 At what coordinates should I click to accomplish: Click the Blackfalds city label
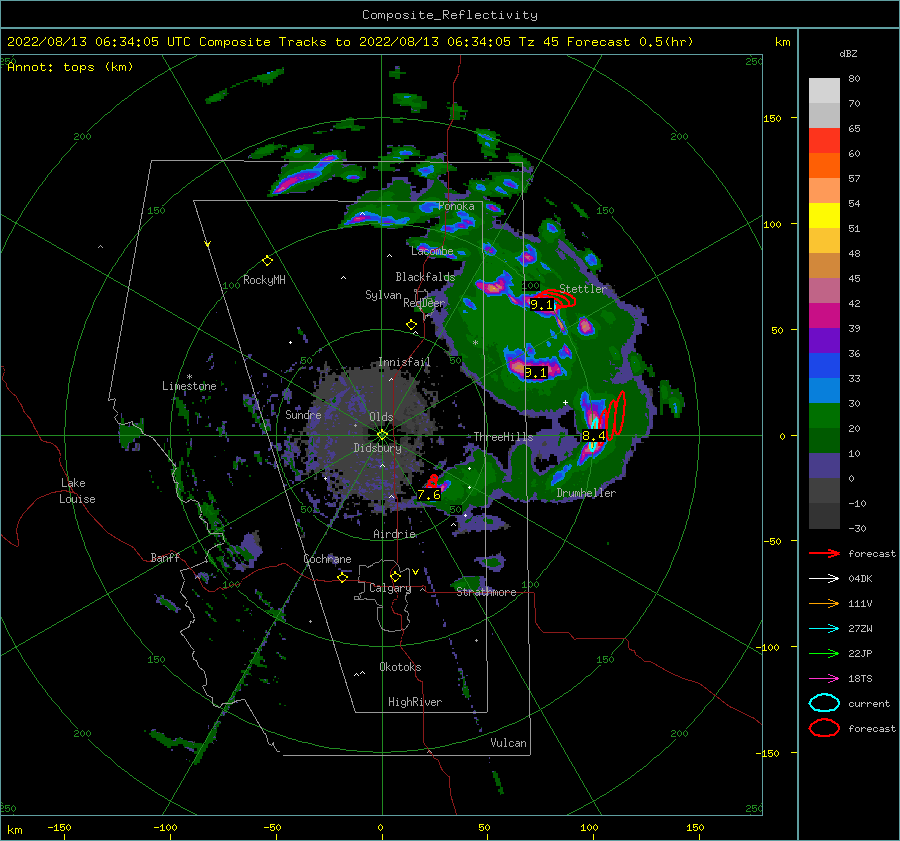[425, 277]
